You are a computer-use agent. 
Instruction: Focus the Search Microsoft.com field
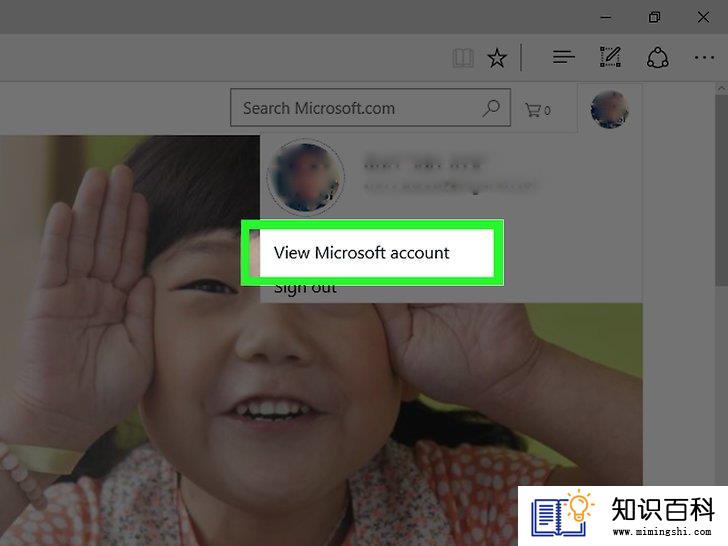[370, 108]
